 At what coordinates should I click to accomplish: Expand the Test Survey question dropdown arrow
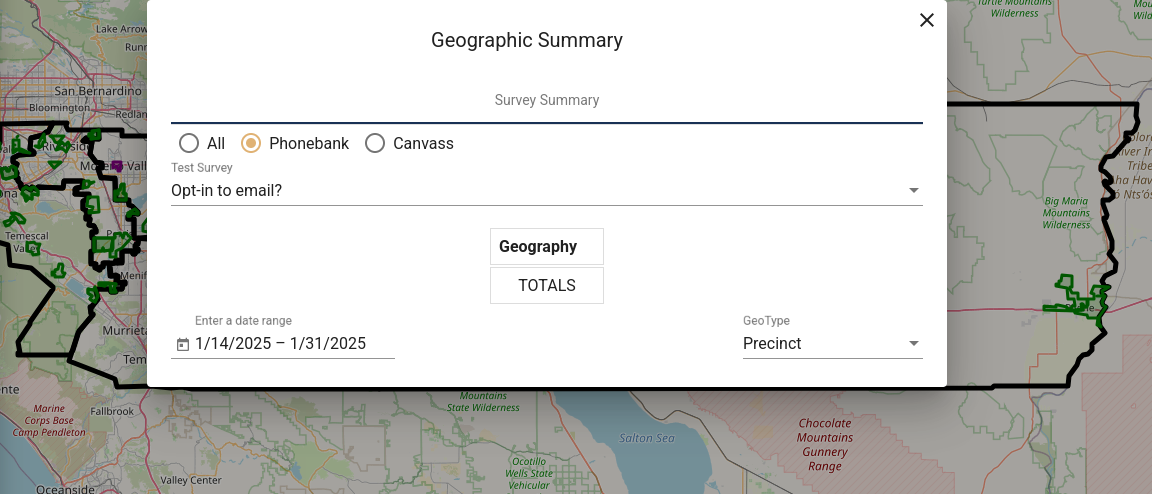913,190
